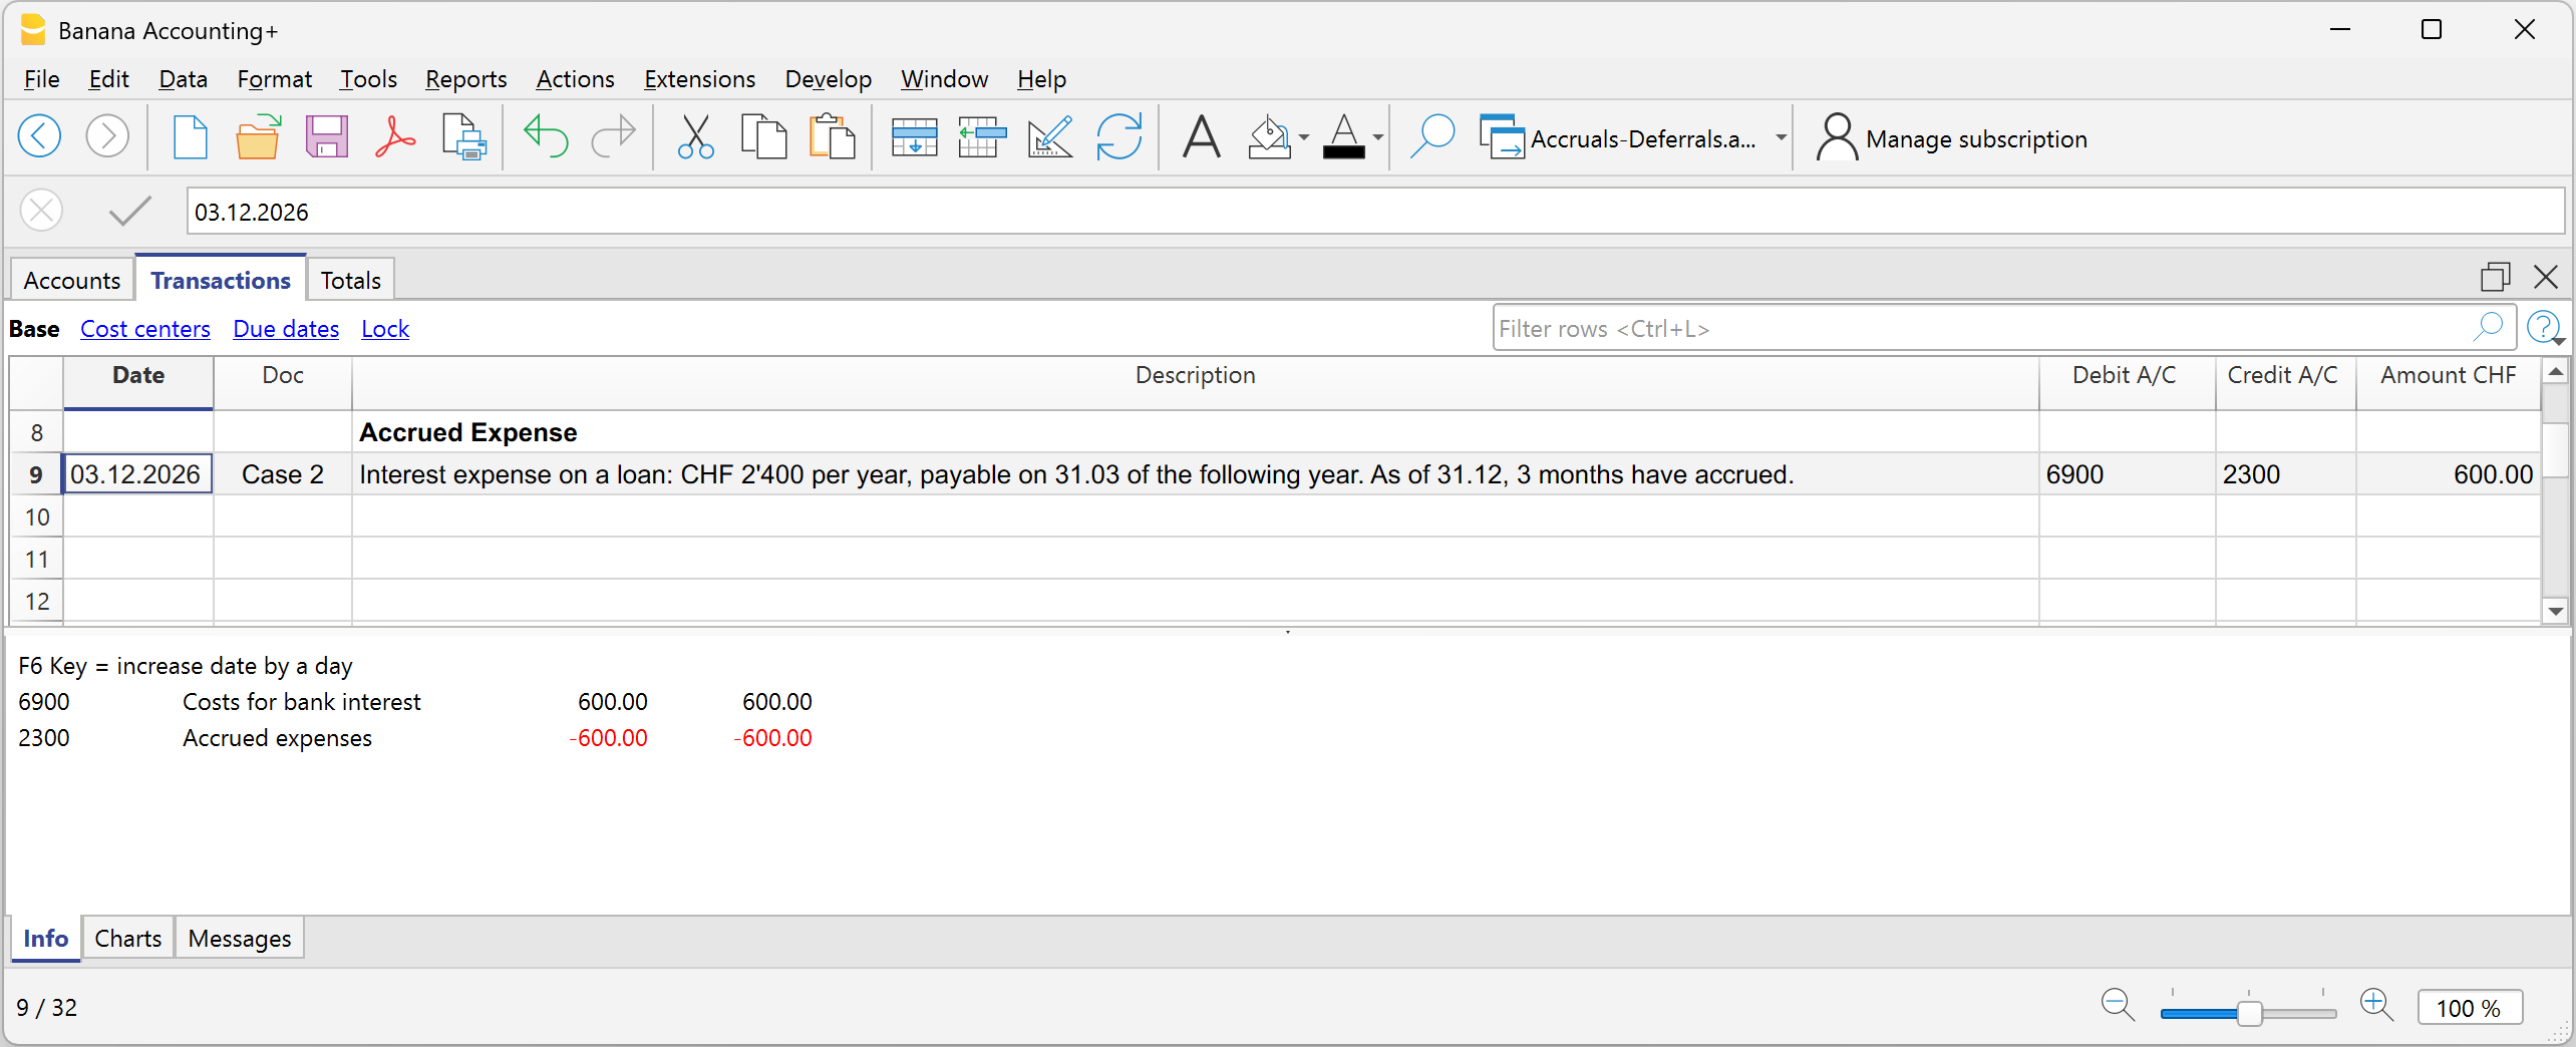Select the Debit A/C cell 6900
This screenshot has height=1047, width=2576.
(x=2126, y=474)
